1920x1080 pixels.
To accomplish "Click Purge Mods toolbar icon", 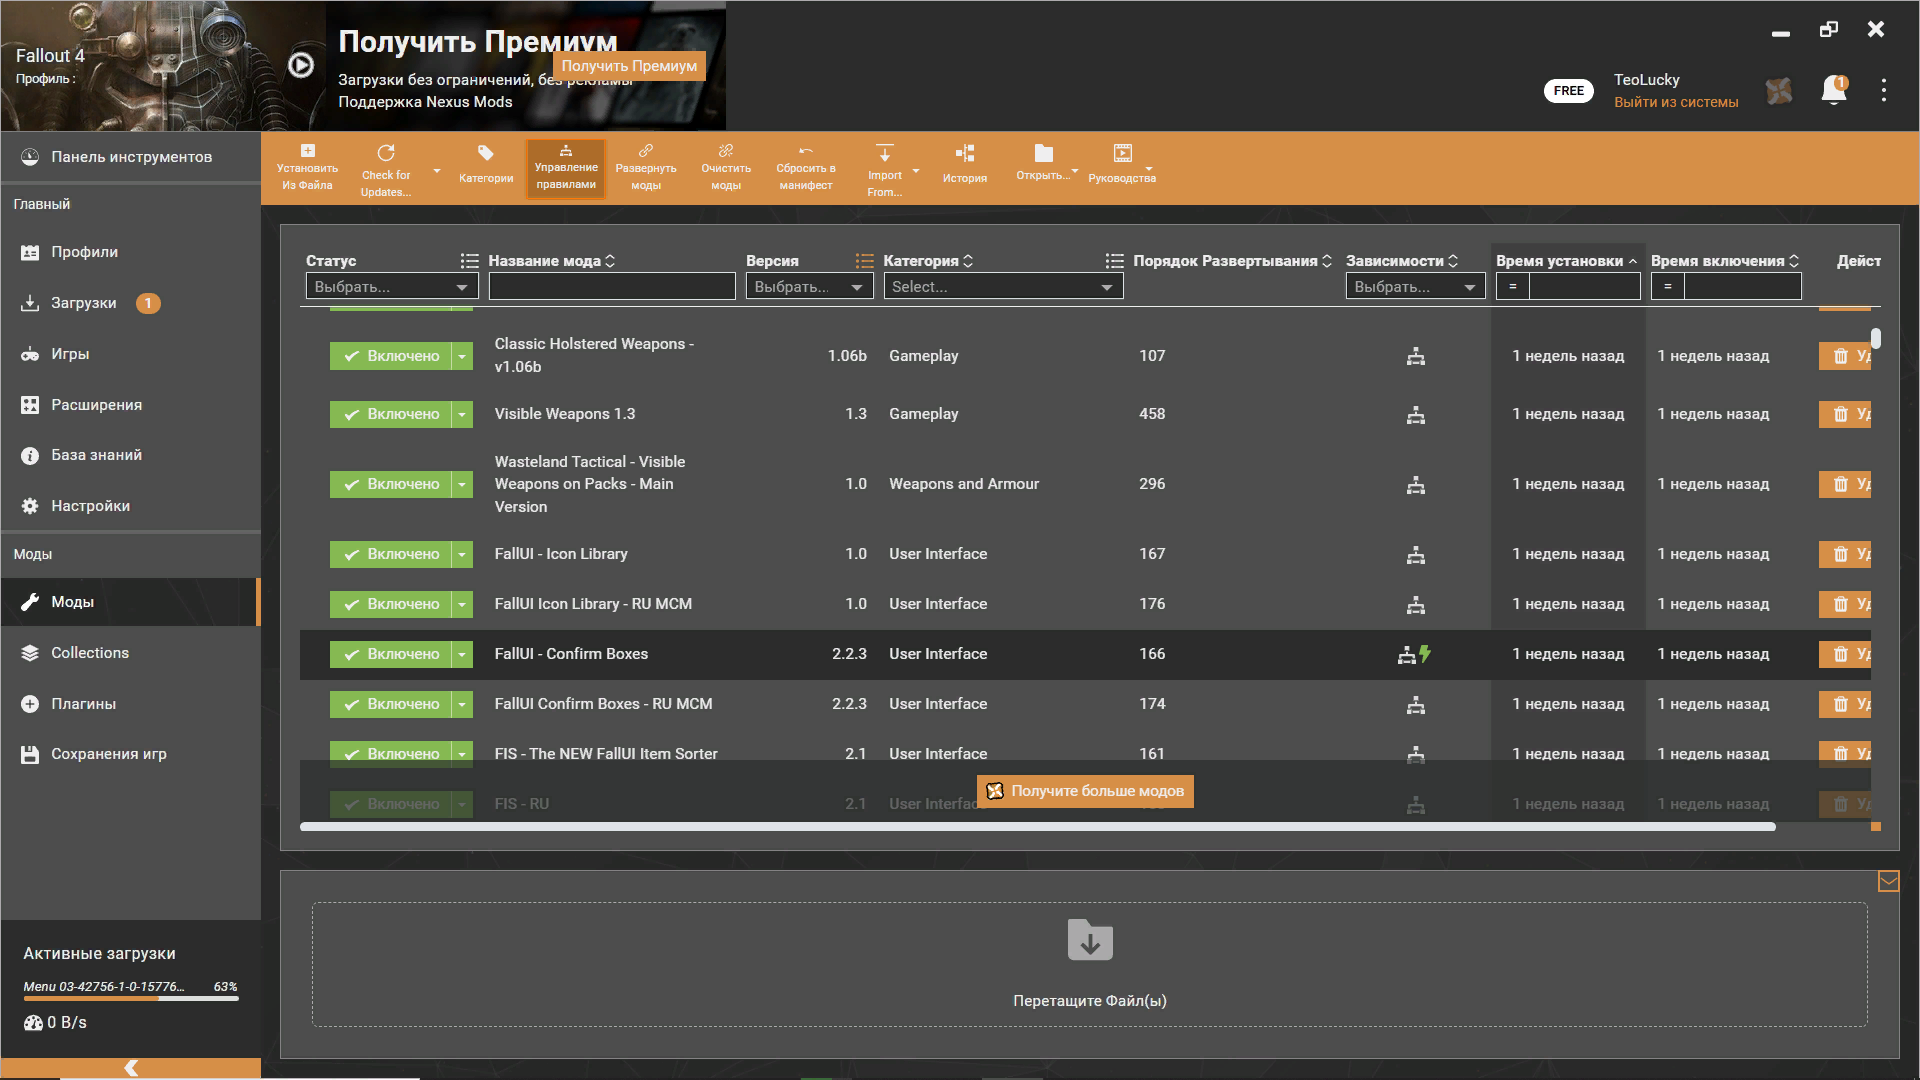I will click(725, 152).
